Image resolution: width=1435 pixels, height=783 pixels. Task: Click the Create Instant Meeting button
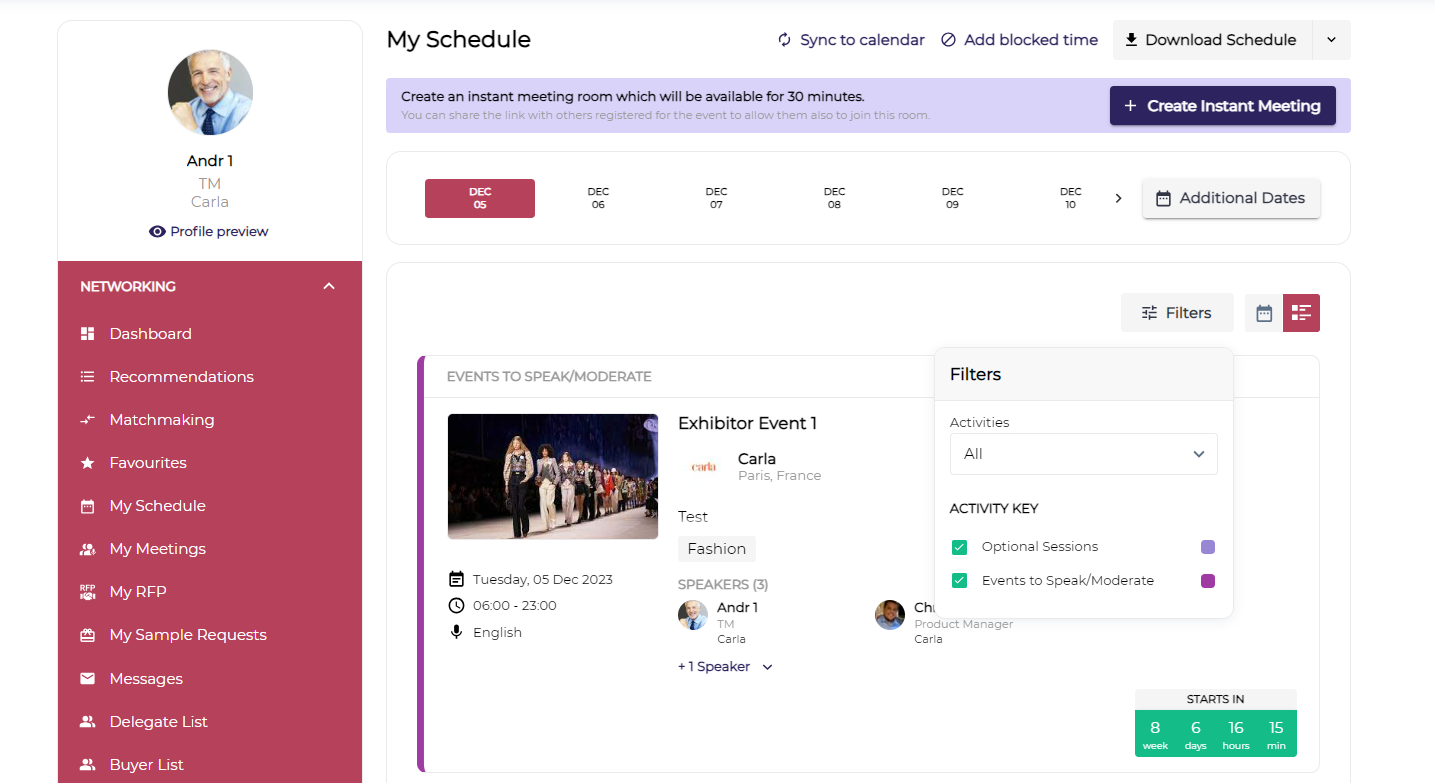click(1222, 106)
